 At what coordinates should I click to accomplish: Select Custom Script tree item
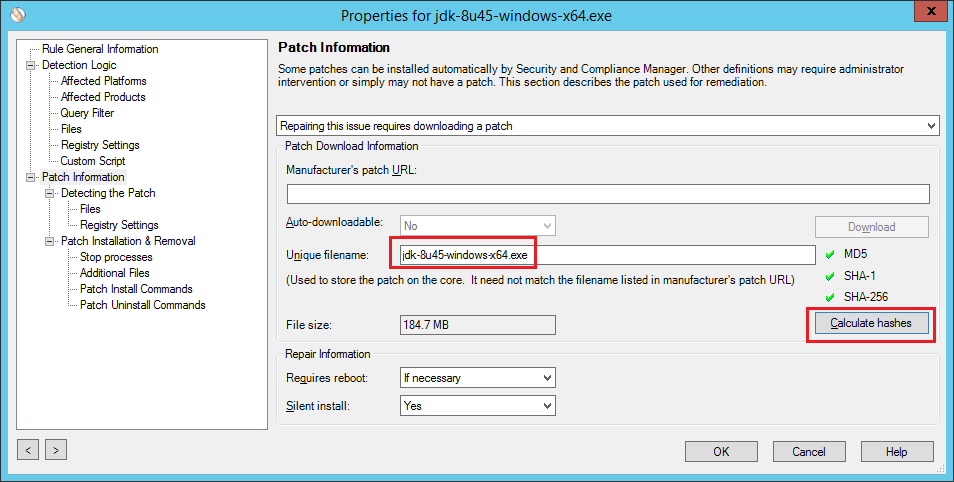click(92, 161)
